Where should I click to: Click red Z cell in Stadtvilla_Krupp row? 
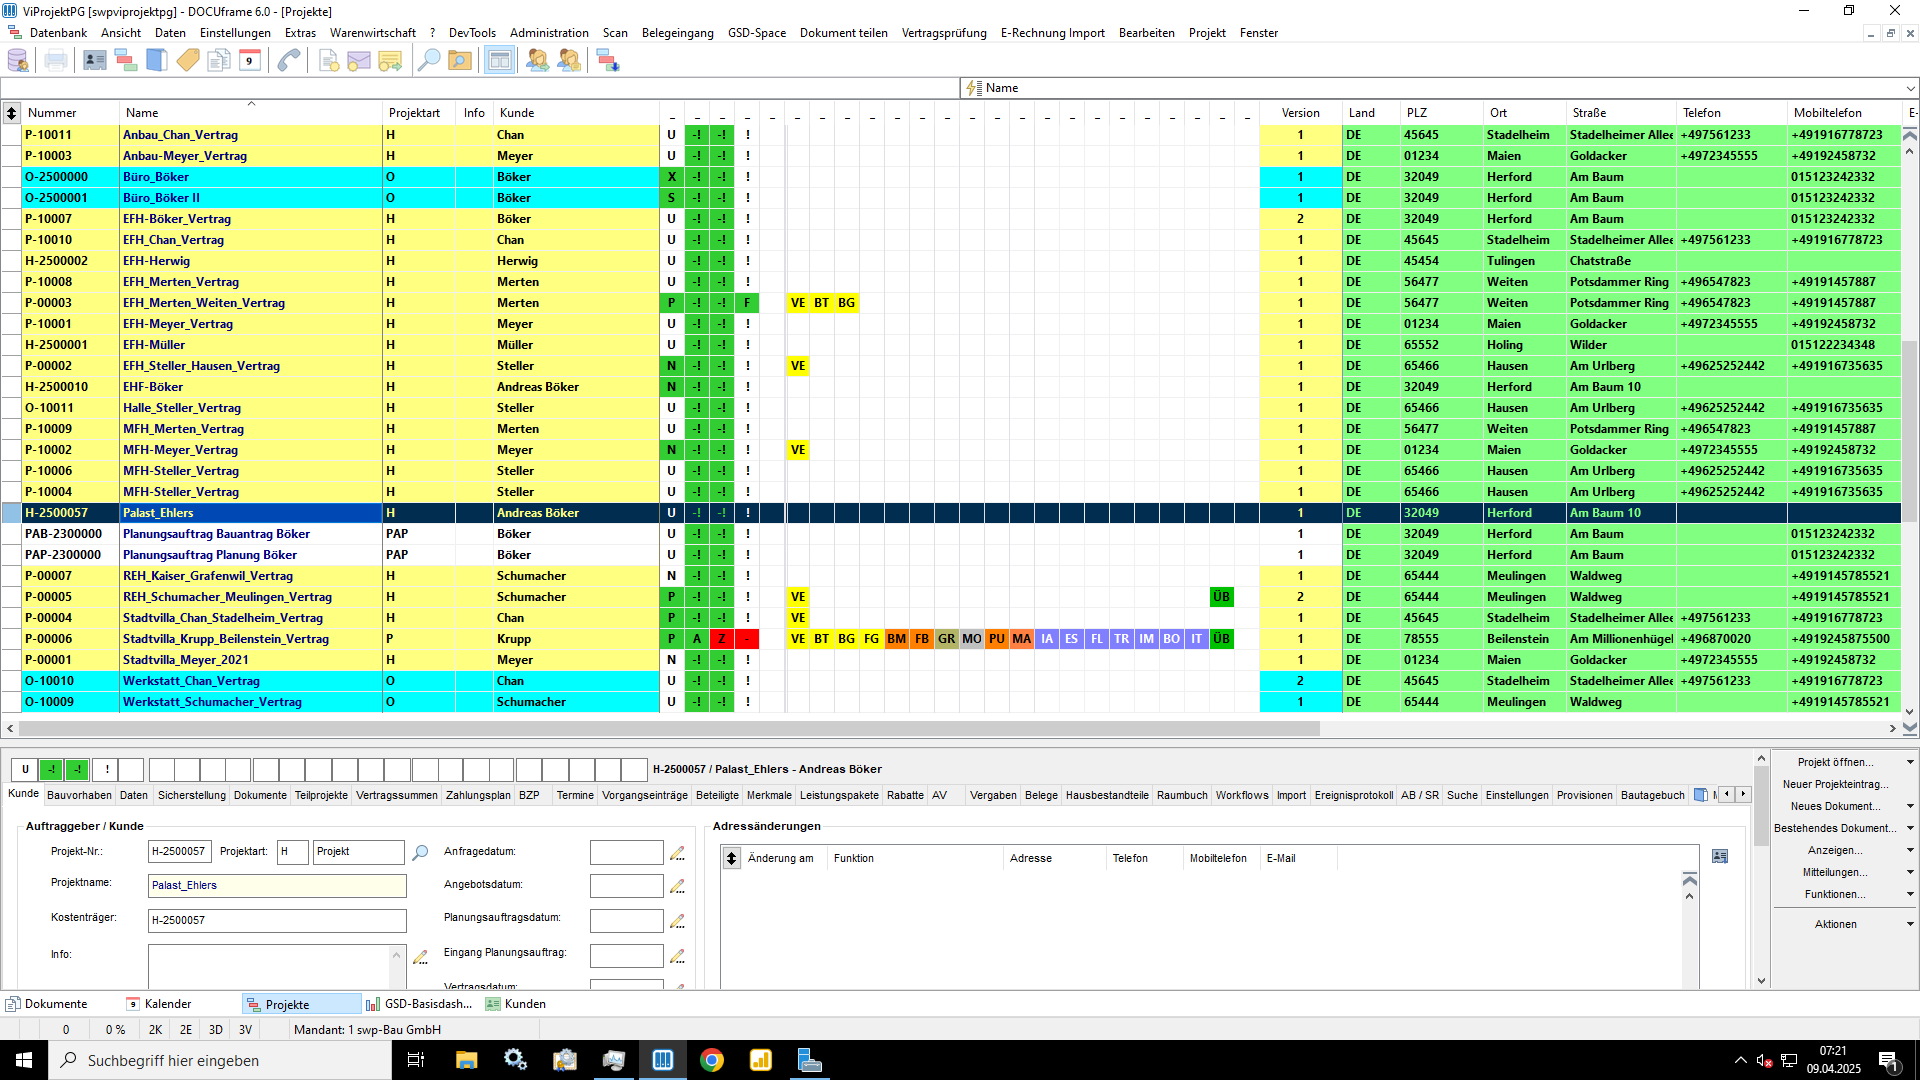[x=722, y=639]
